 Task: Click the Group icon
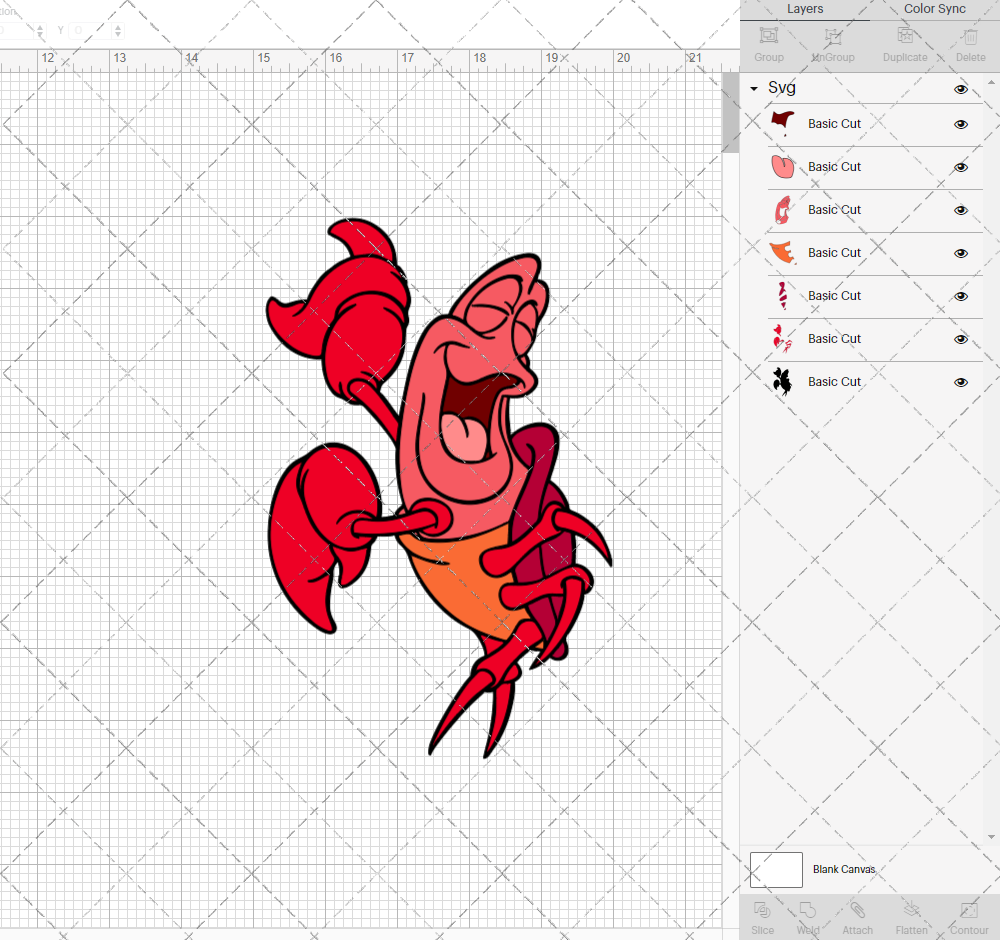tap(768, 43)
